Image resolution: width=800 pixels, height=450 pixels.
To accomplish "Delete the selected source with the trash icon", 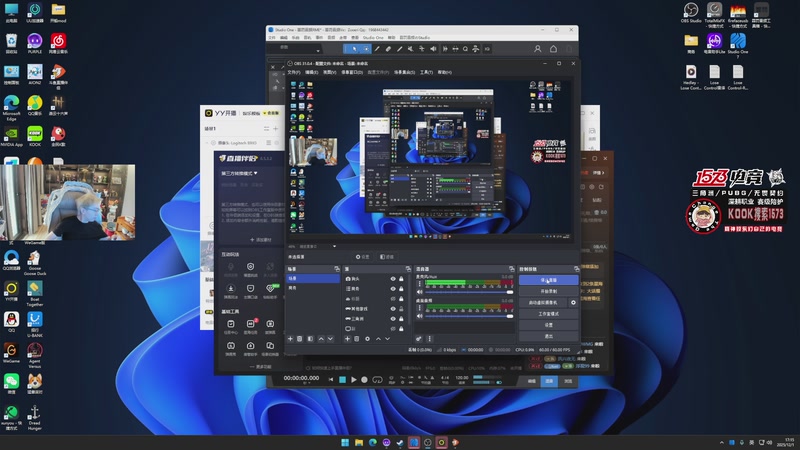I will [357, 339].
